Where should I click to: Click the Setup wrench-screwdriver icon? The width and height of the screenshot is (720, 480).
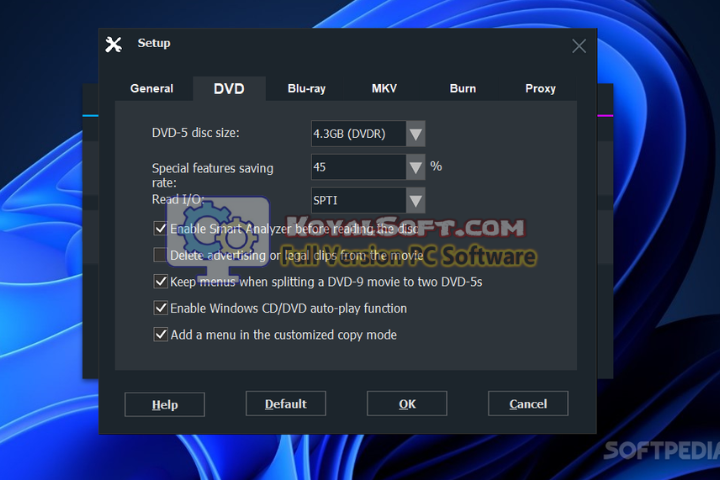pos(113,45)
